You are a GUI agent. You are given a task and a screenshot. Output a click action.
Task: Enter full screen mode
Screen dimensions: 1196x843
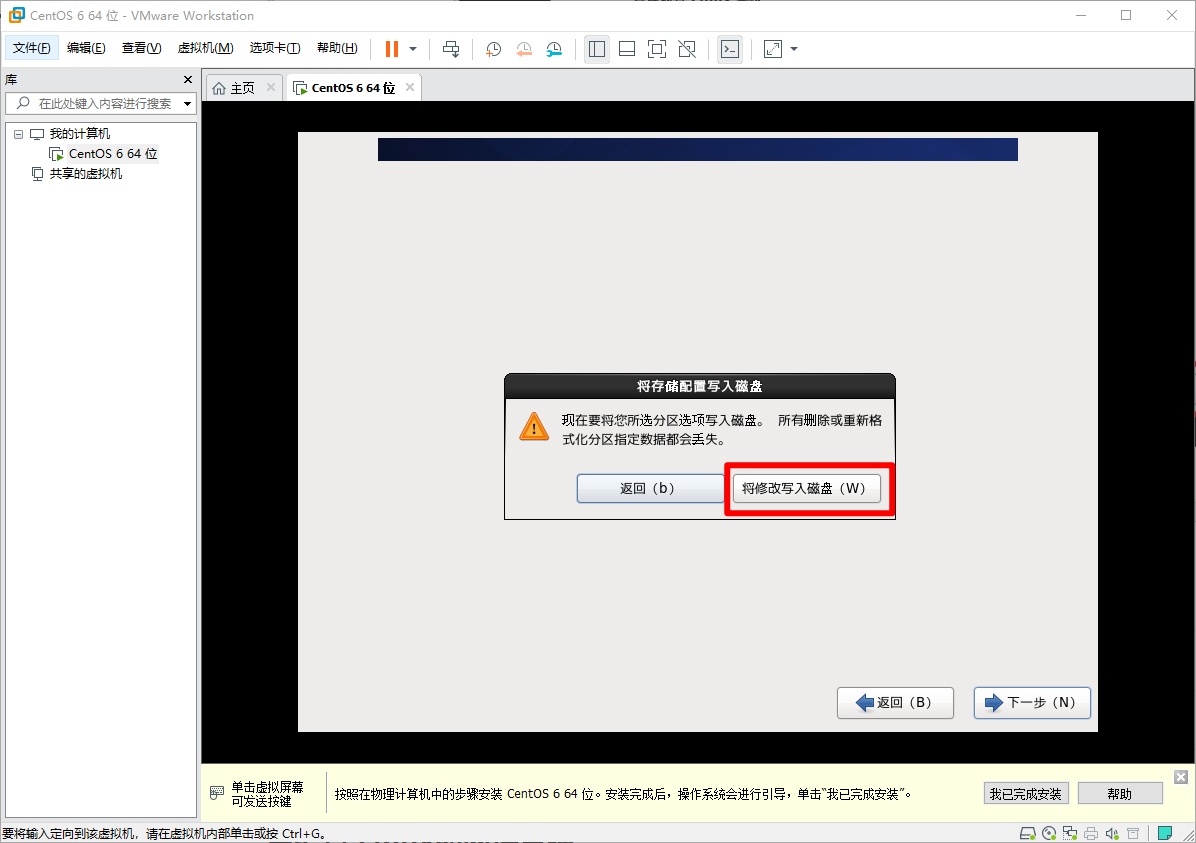point(656,49)
